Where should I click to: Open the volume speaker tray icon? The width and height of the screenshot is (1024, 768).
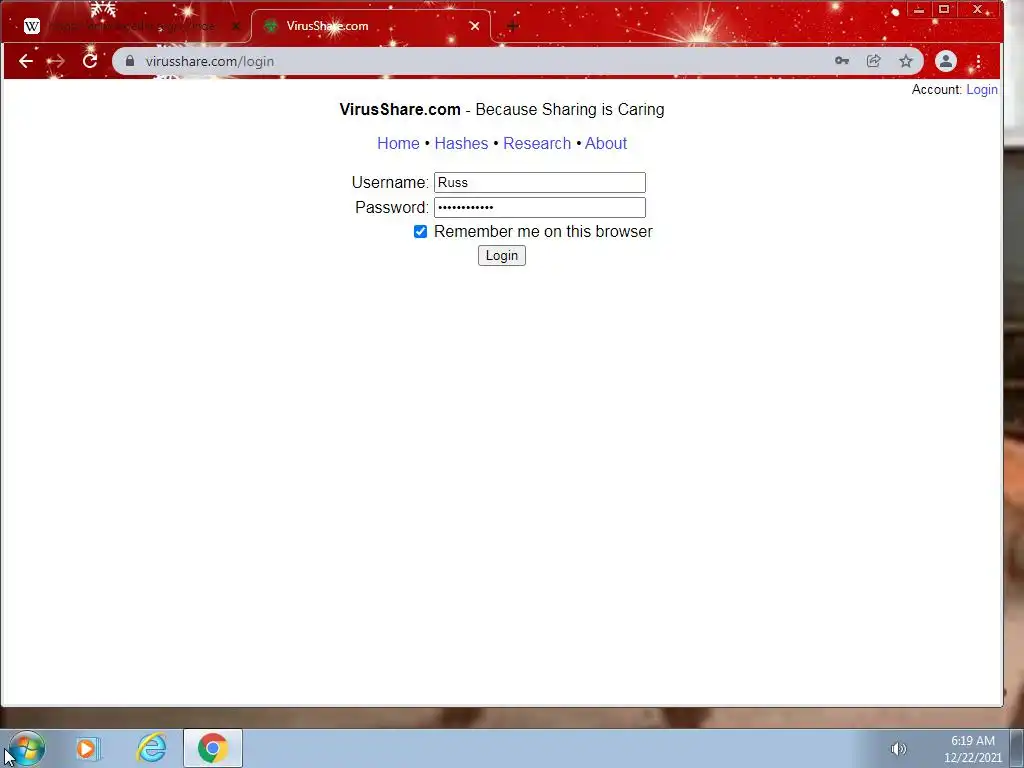(899, 749)
